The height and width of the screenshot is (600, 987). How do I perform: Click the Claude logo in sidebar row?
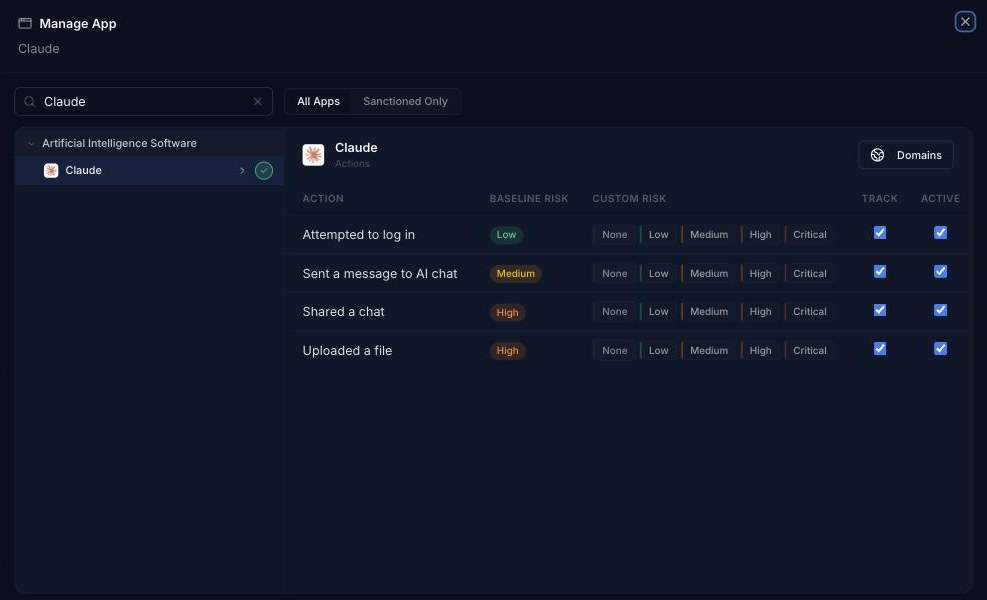tap(51, 171)
